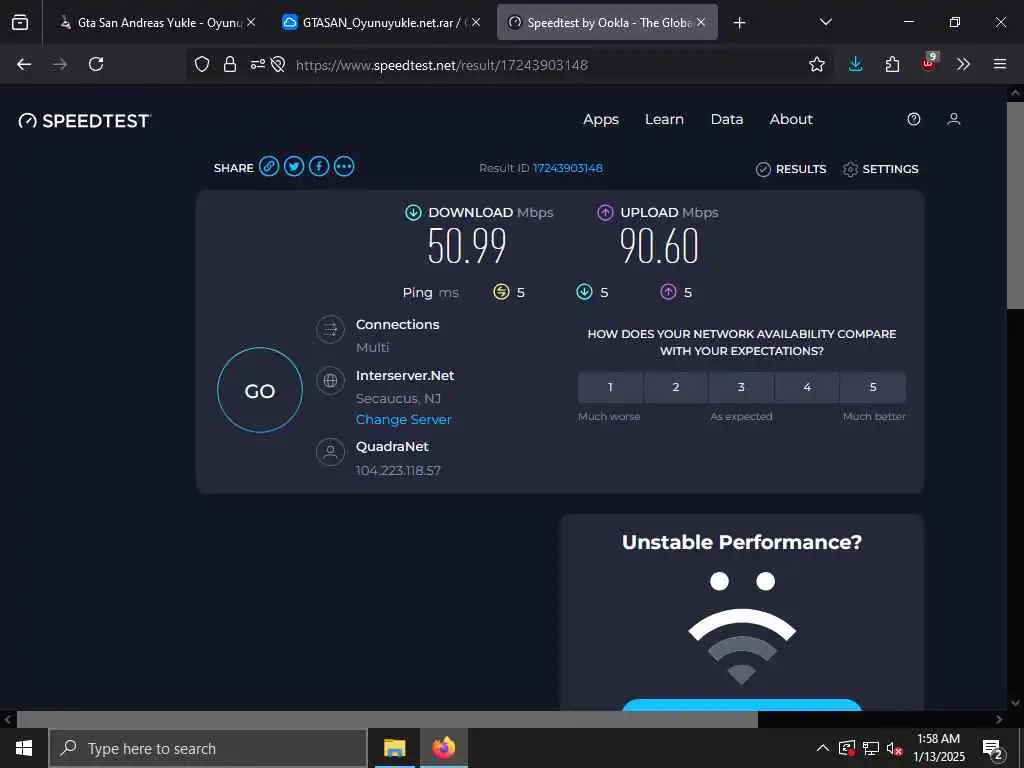
Task: Rate network availability 1 Much worse
Action: pyautogui.click(x=610, y=387)
